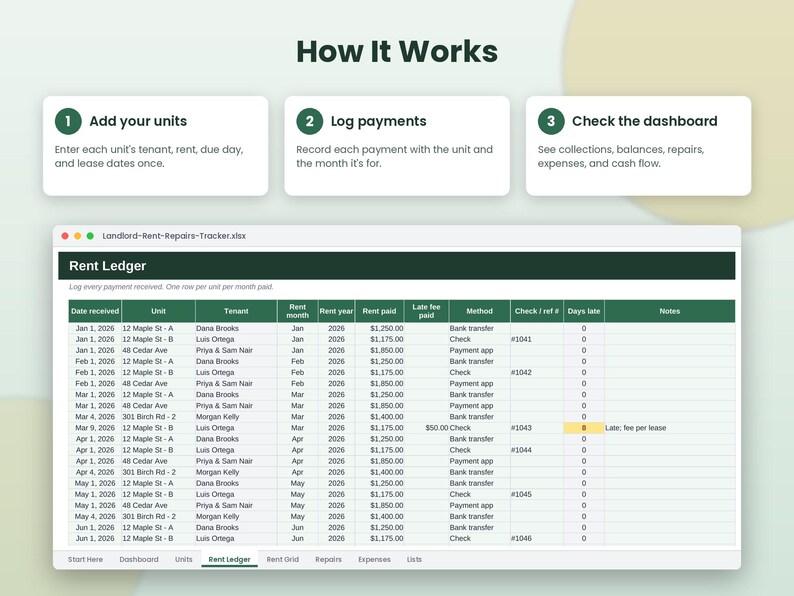
Task: Click check reference cell #1045
Action: [537, 494]
